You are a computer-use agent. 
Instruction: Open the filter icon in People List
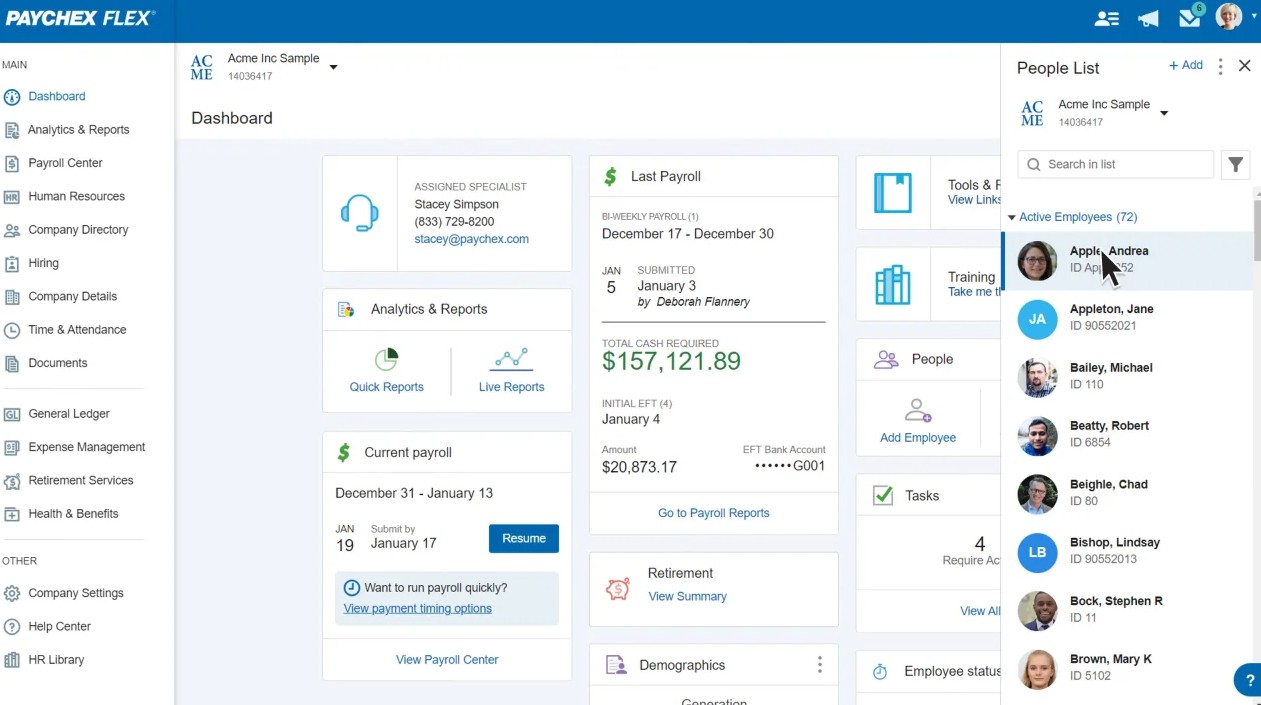coord(1235,164)
